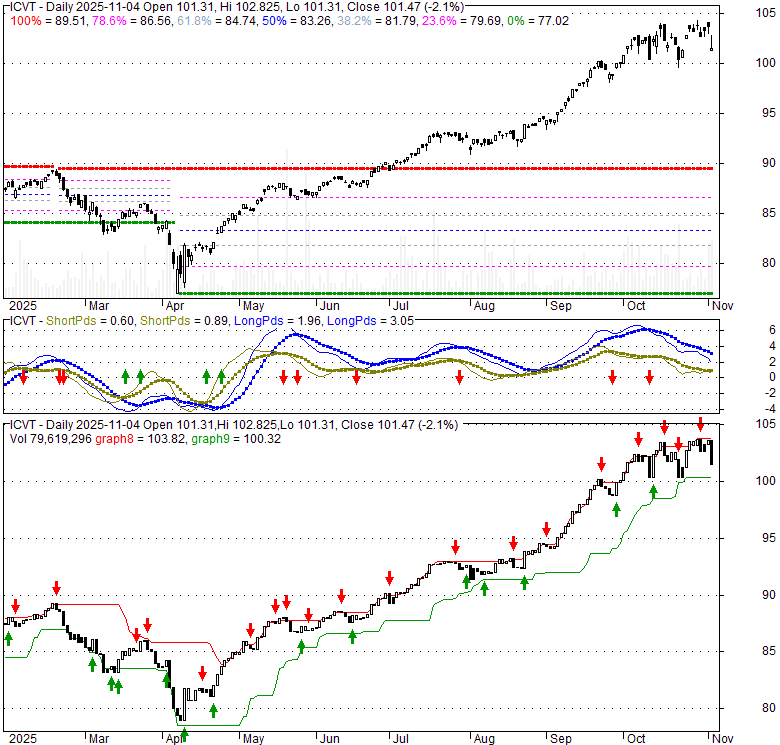This screenshot has height=745, width=780.
Task: Click the bottom chart title 'ICVT - Daily 2025-11-04'
Action: (x=75, y=425)
